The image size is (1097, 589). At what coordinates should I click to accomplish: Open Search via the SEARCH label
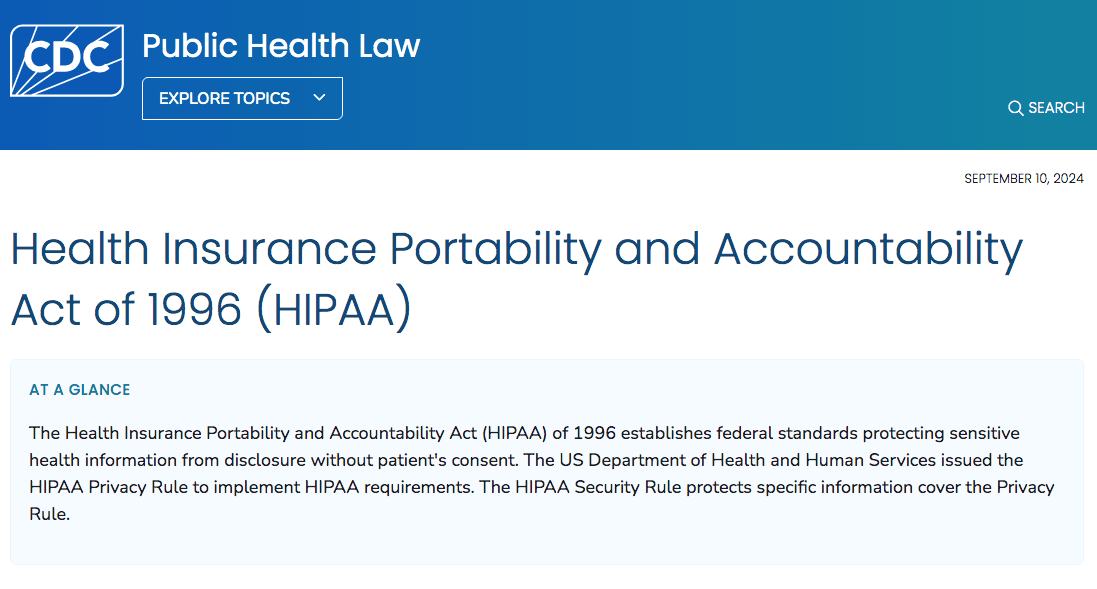pos(1056,108)
